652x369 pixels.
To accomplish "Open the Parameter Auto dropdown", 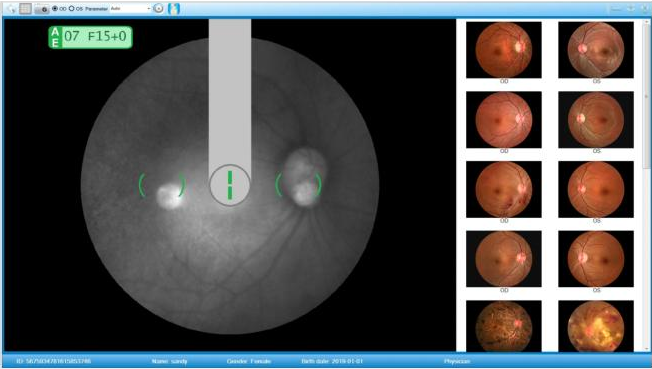I will click(130, 8).
